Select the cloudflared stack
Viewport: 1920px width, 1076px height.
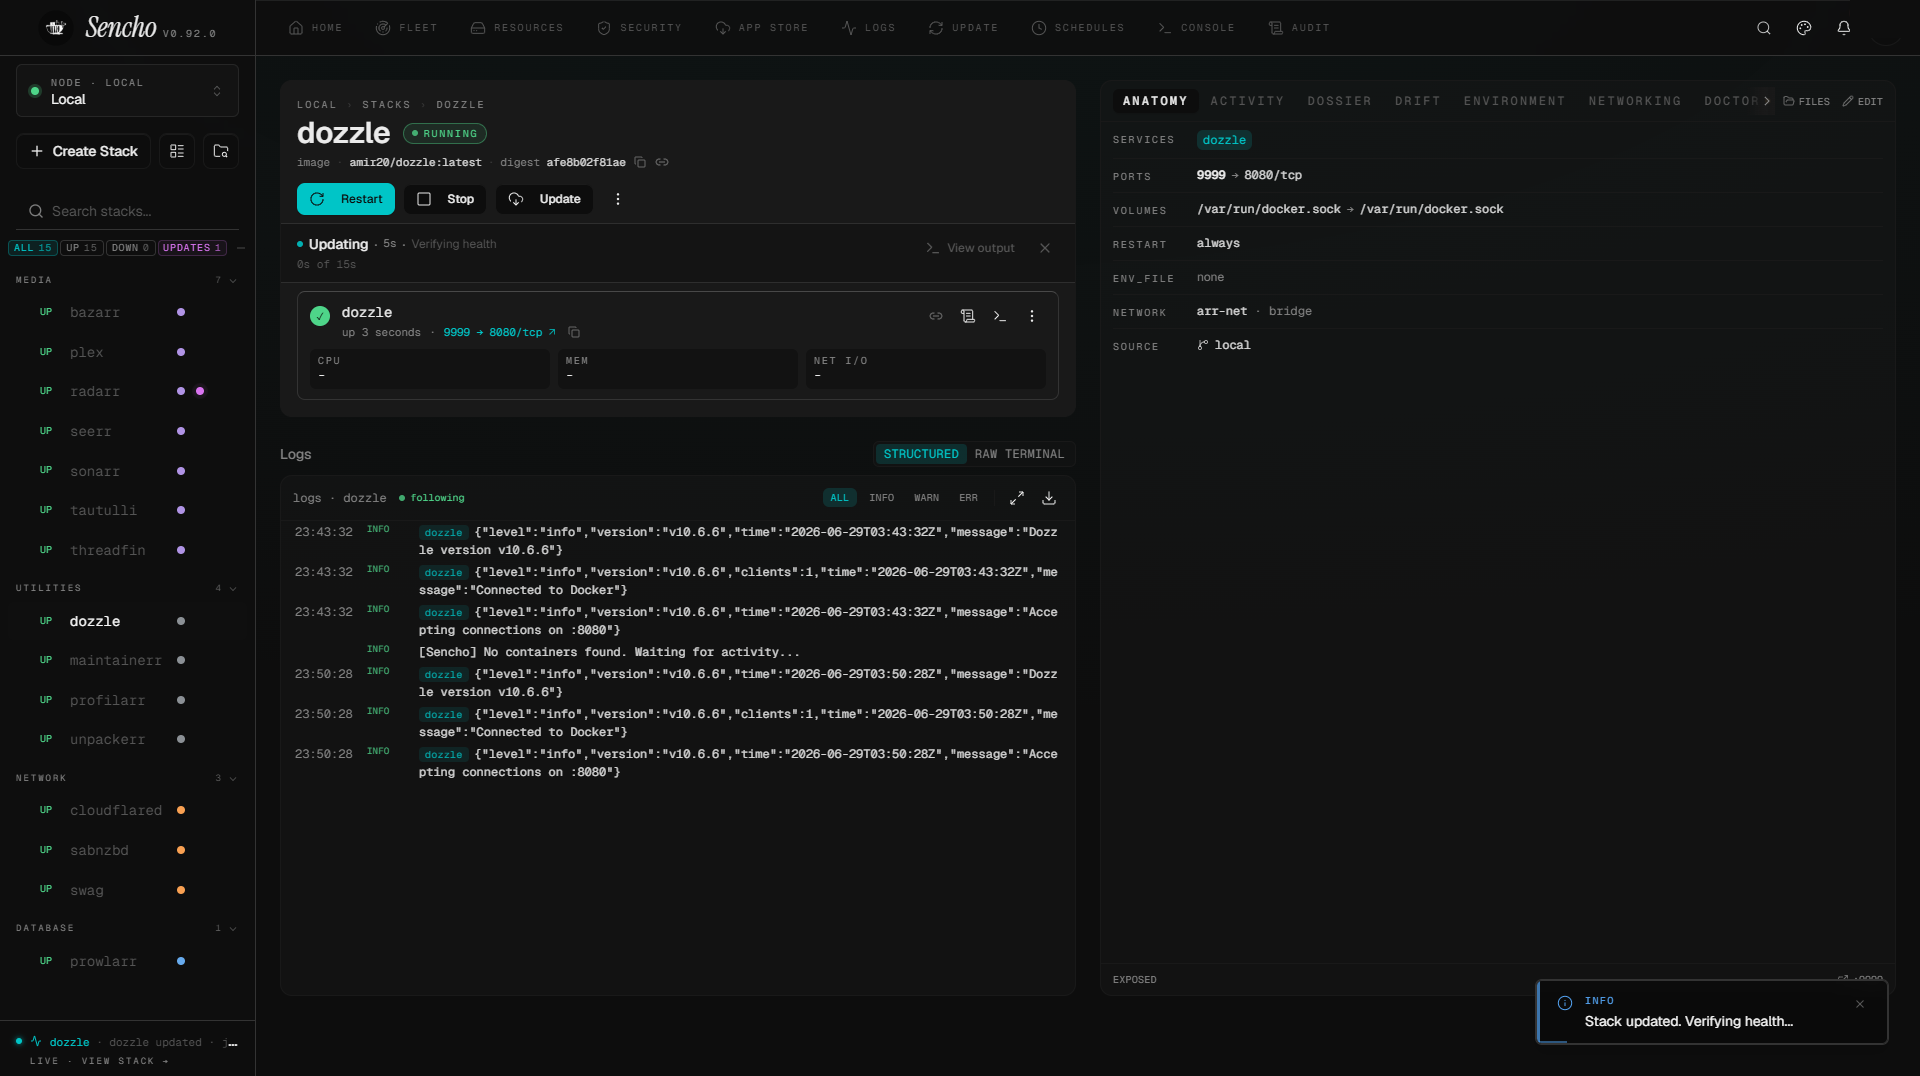tap(116, 810)
